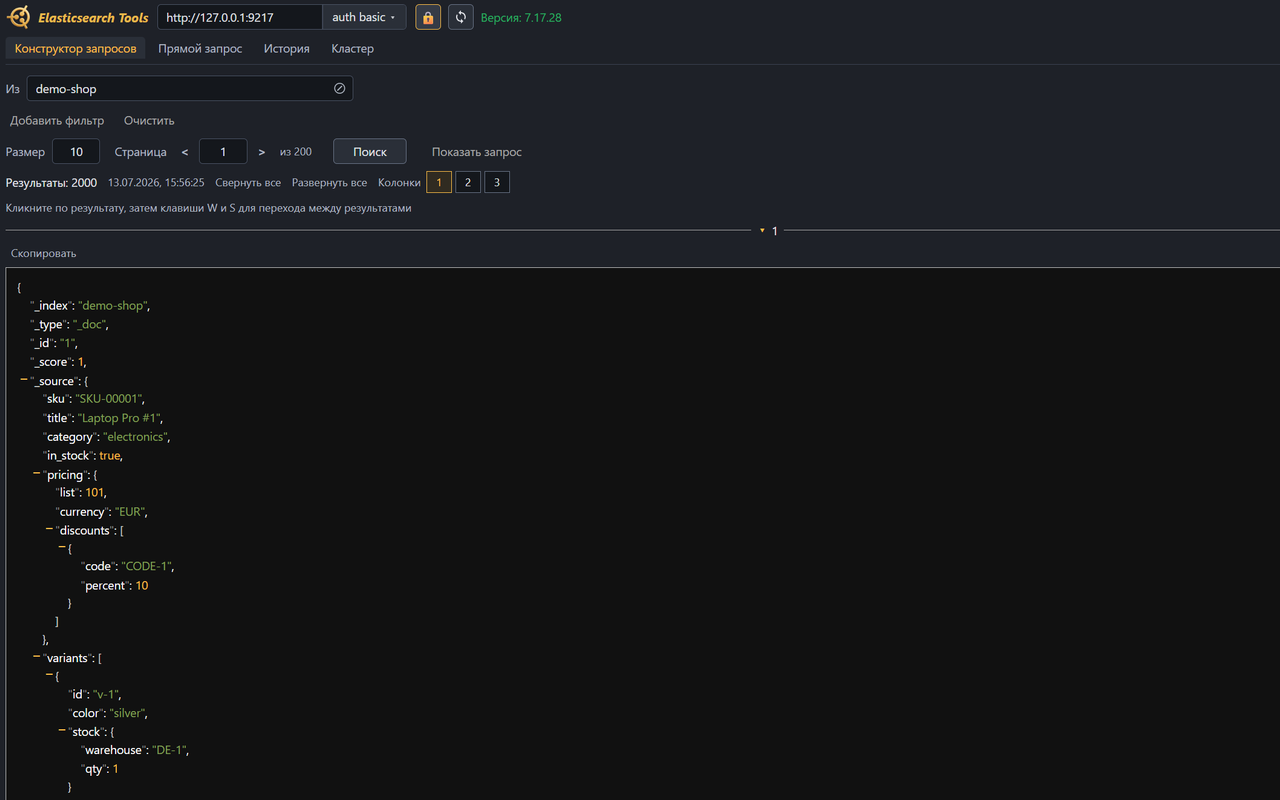This screenshot has height=800, width=1280.
Task: Click the list price 101 value
Action: tap(95, 493)
